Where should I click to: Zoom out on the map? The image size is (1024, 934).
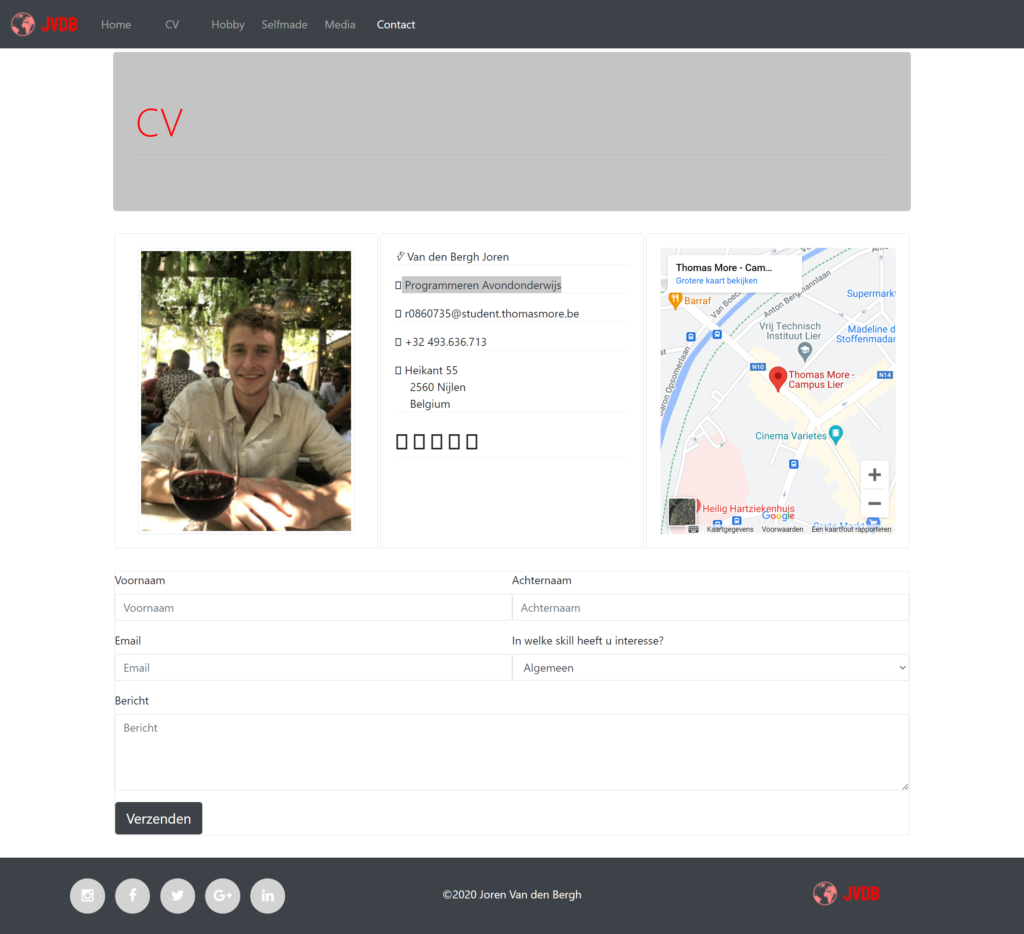pyautogui.click(x=874, y=504)
